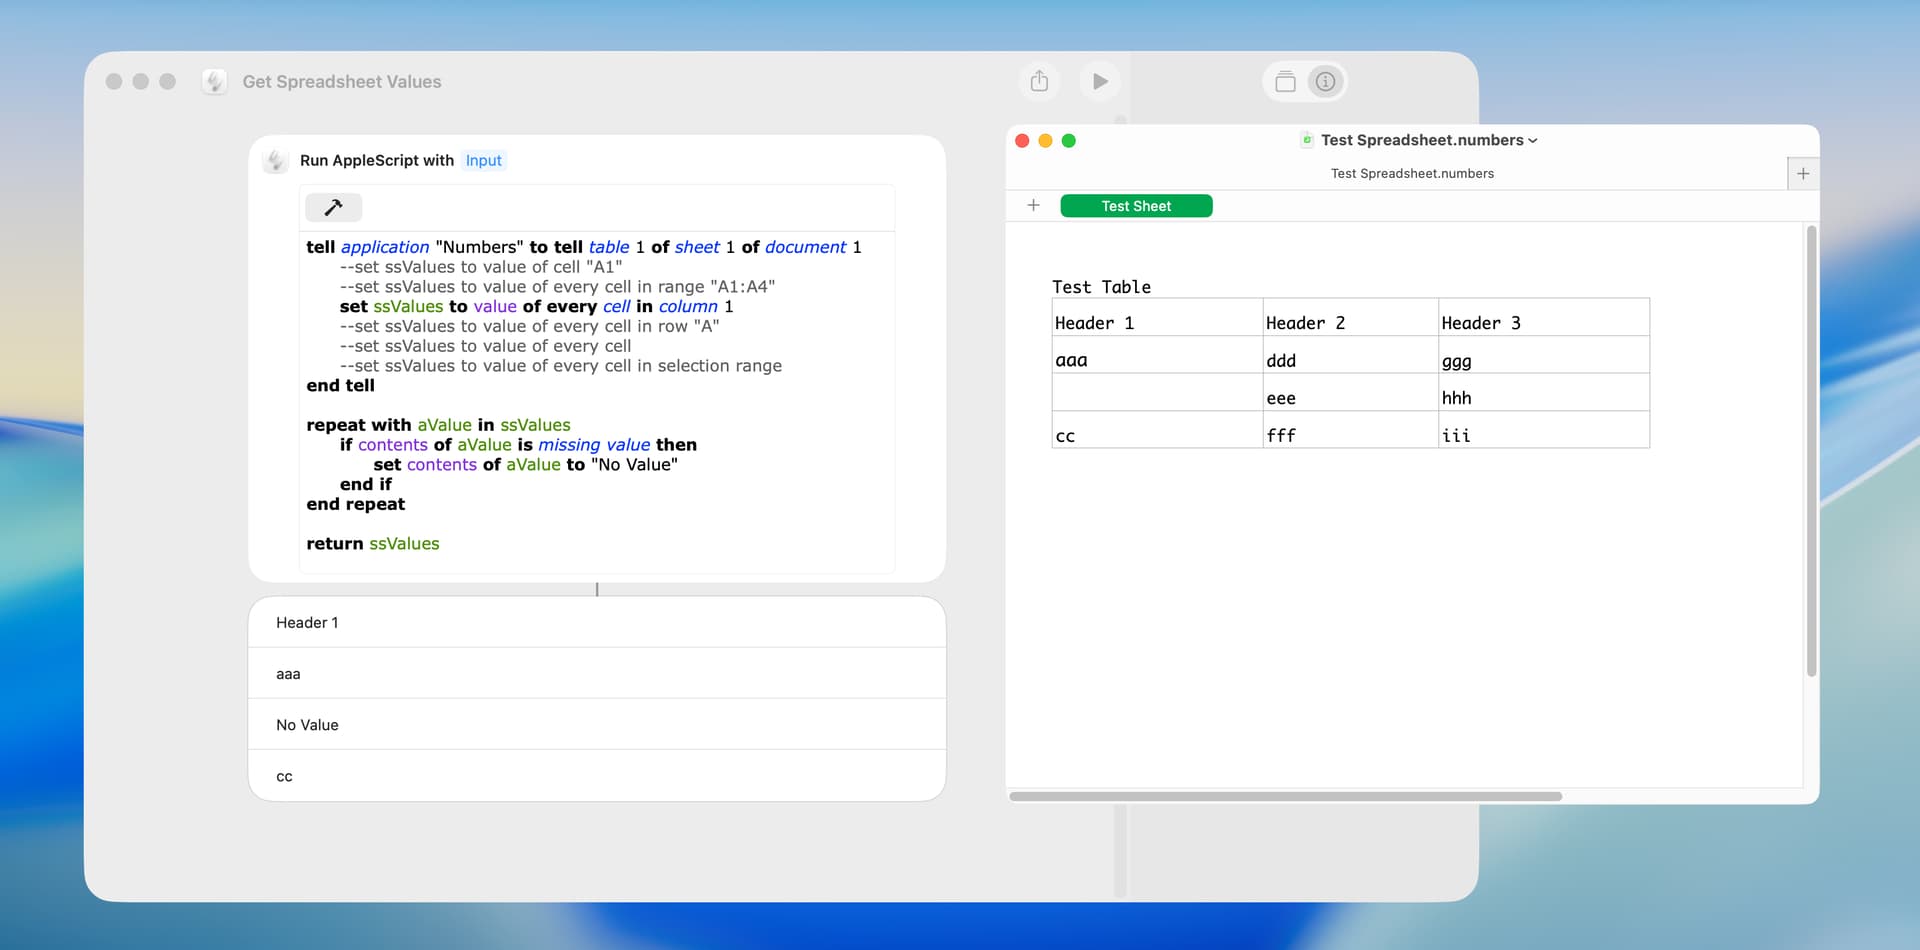Select the Header 1 table cell
This screenshot has height=950, width=1920.
point(1156,322)
